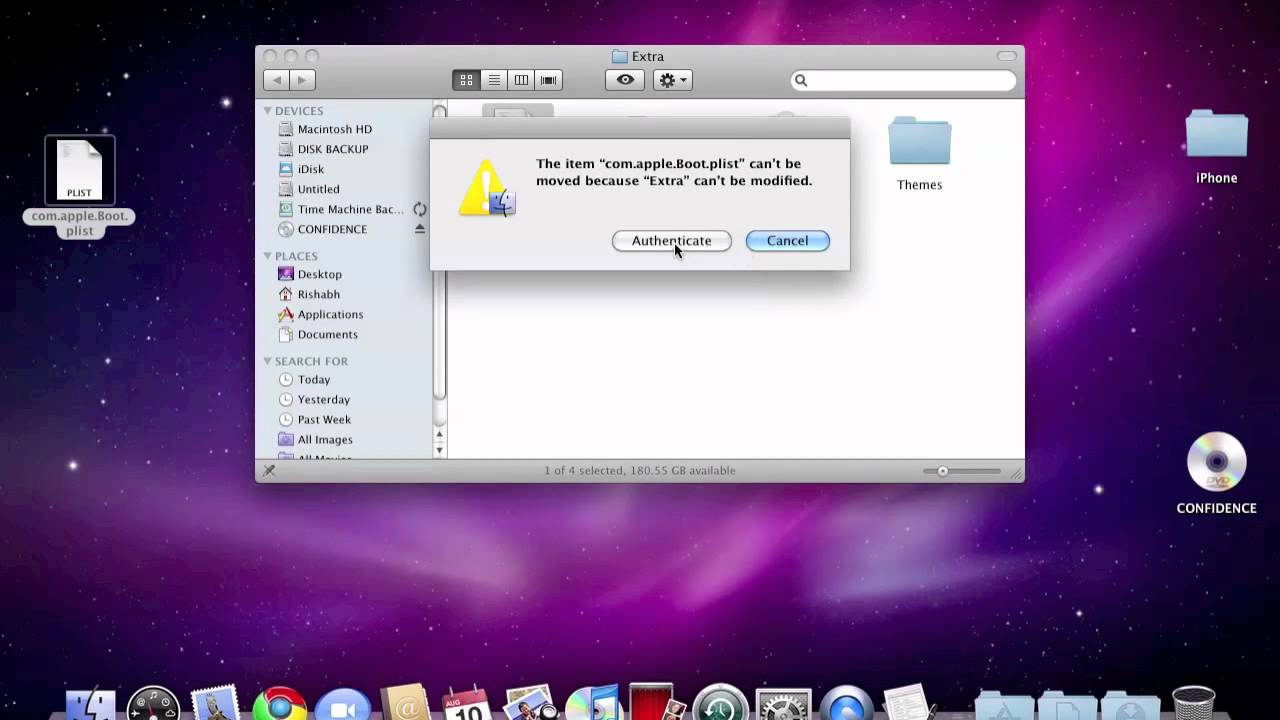Viewport: 1280px width, 720px height.
Task: Select com.apple.Boot.plist on desktop
Action: tap(79, 187)
